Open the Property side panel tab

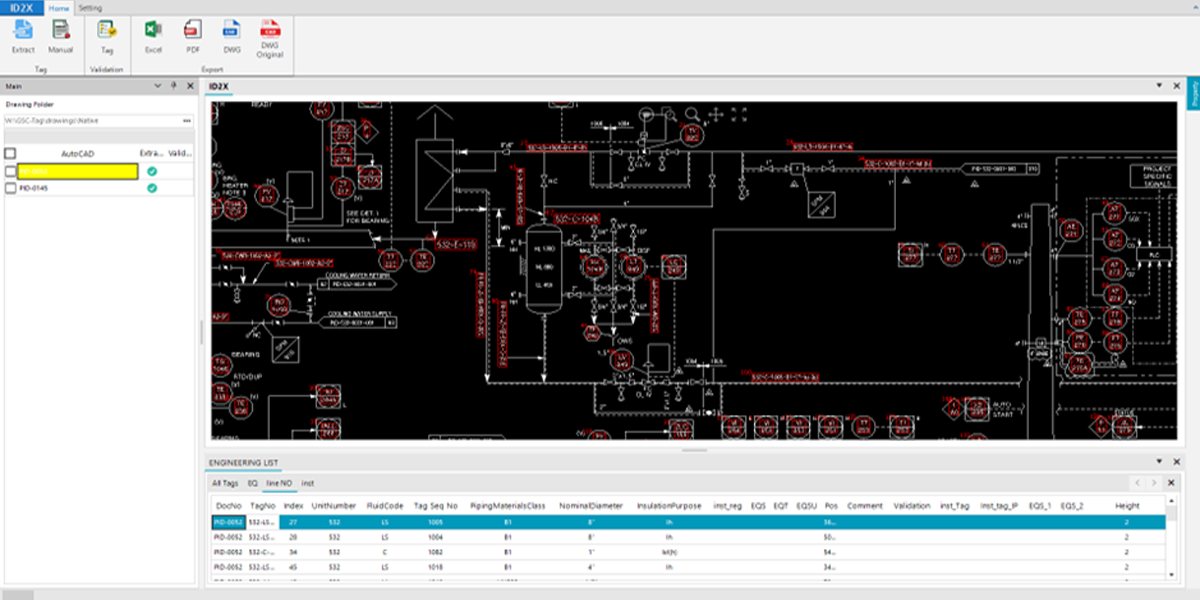1194,95
